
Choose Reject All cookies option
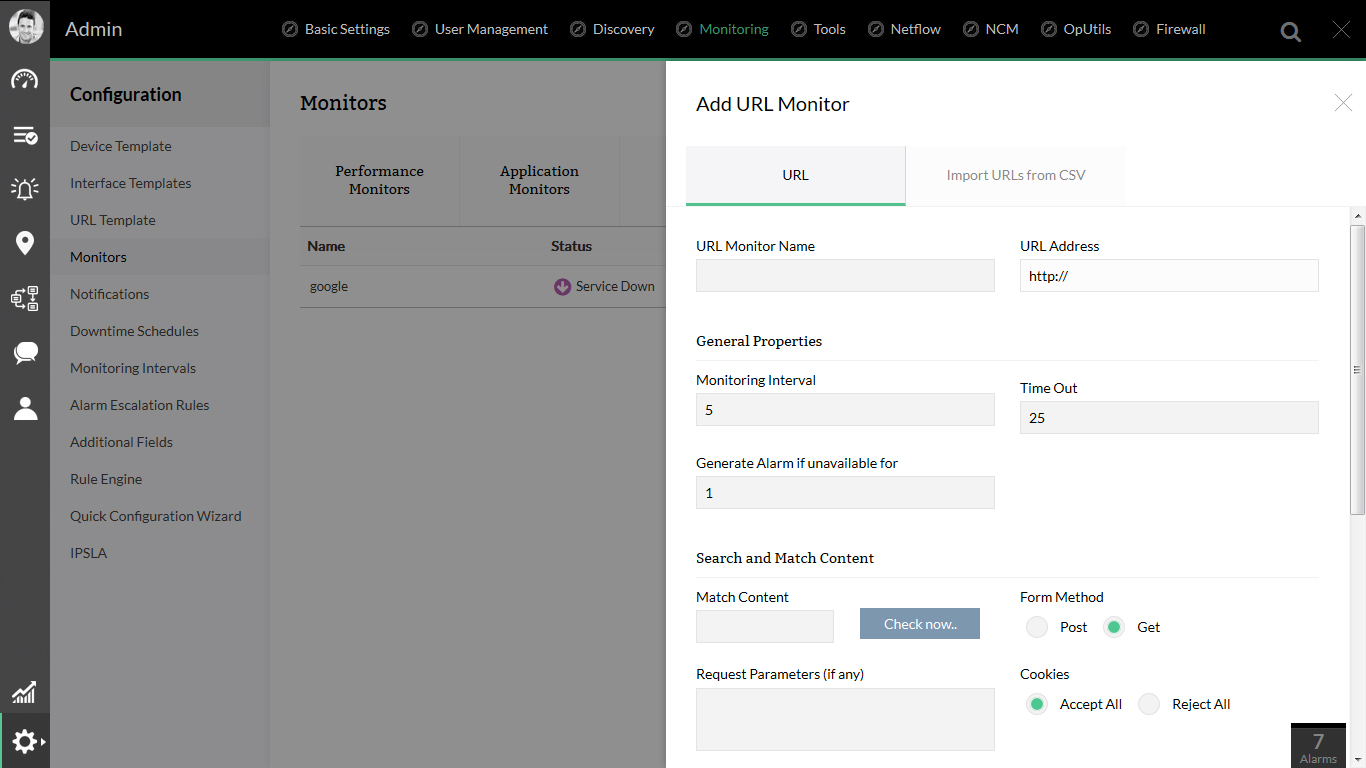(1149, 704)
